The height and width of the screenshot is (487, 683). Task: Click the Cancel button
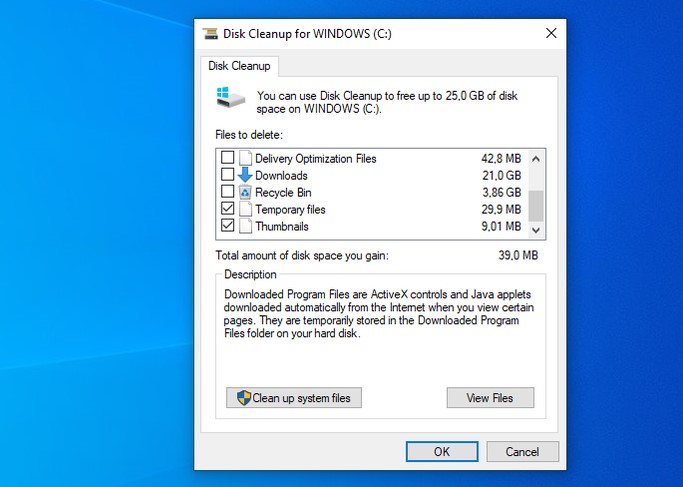tap(522, 451)
